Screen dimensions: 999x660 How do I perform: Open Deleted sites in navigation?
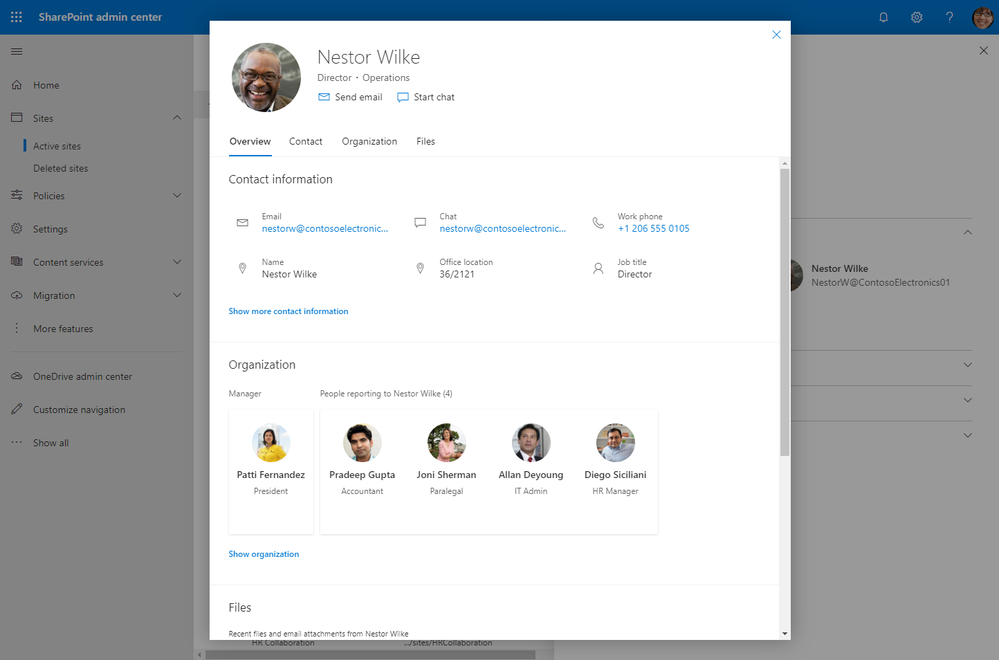coord(61,168)
